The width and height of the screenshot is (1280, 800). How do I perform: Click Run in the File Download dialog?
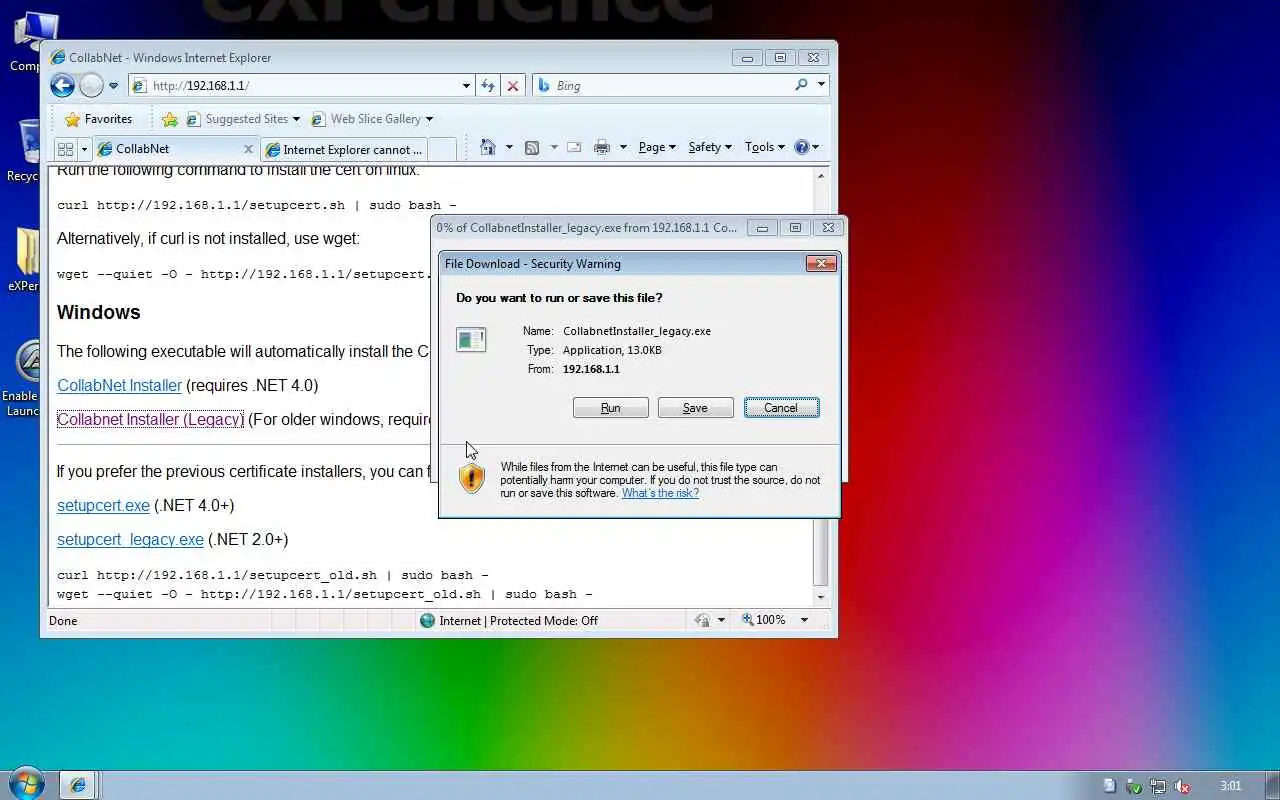pos(611,408)
